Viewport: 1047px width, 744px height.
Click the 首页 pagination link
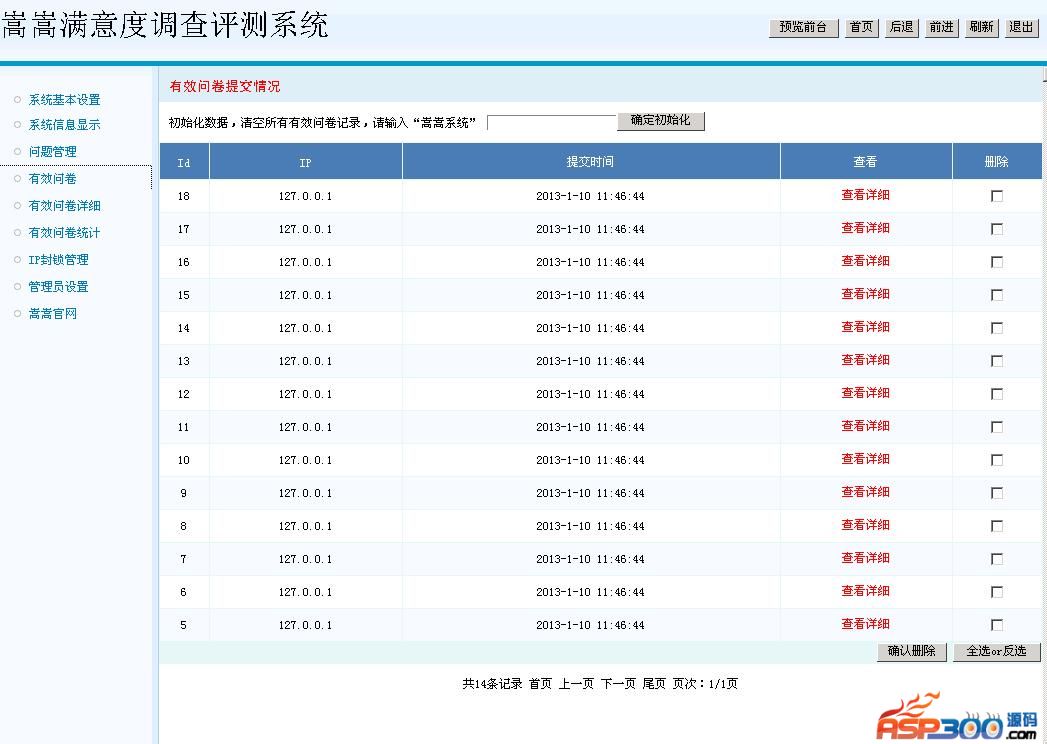click(x=540, y=684)
